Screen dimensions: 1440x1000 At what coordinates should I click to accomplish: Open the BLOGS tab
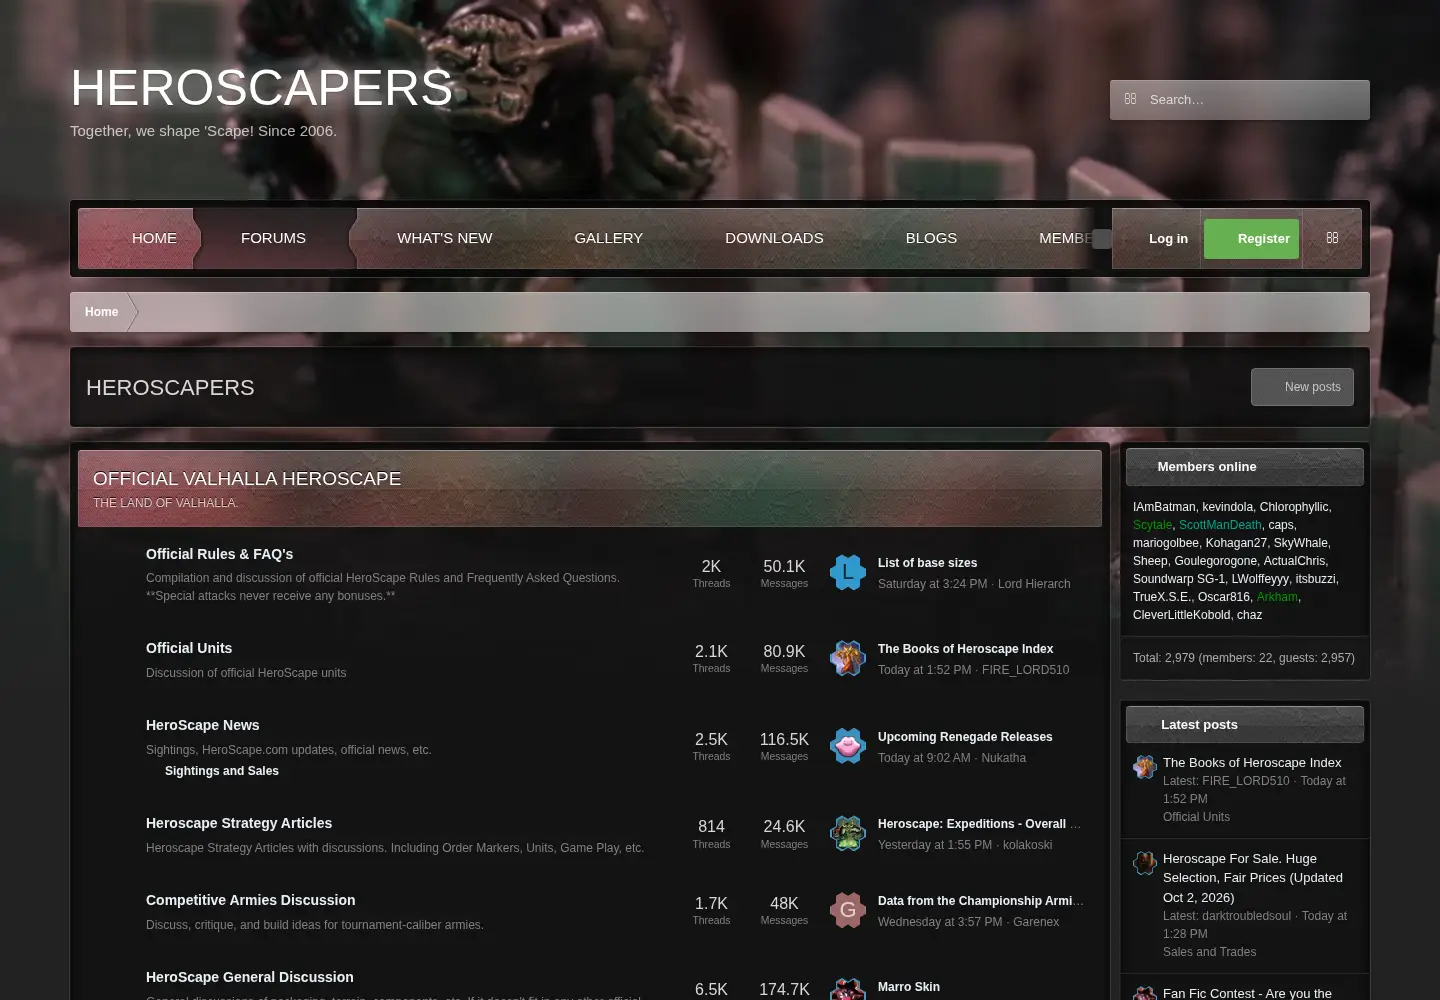[x=931, y=238]
